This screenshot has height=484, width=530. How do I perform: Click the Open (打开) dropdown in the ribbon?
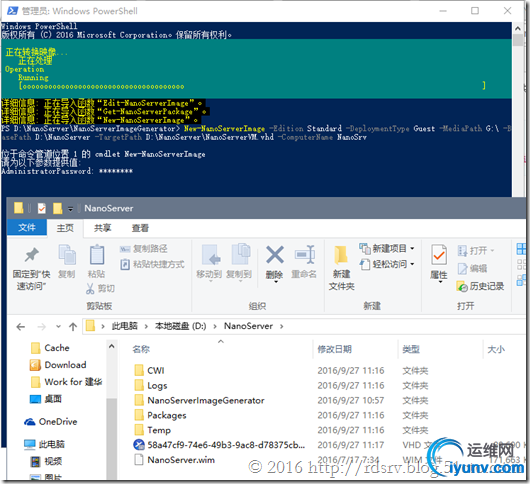click(x=476, y=251)
